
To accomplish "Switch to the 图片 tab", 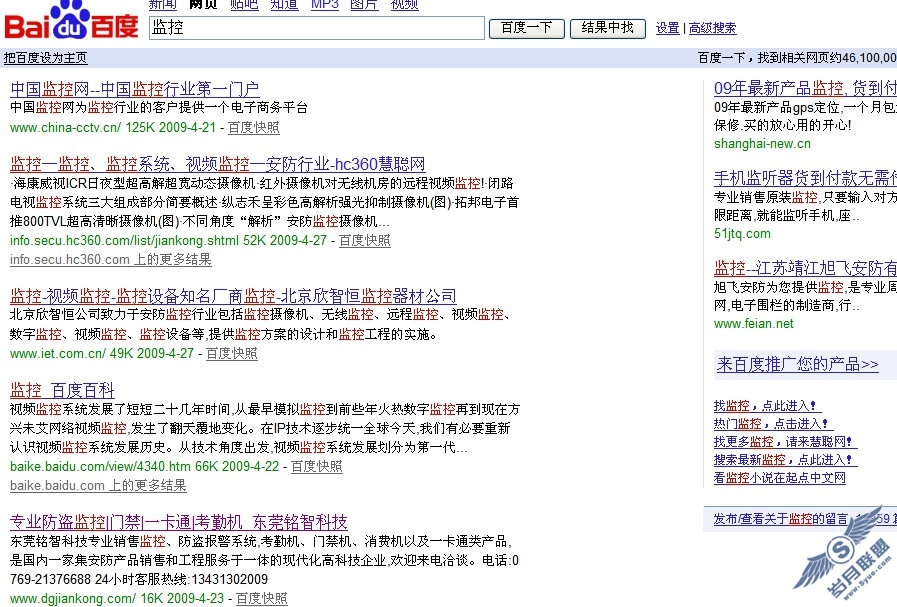I will coord(364,5).
